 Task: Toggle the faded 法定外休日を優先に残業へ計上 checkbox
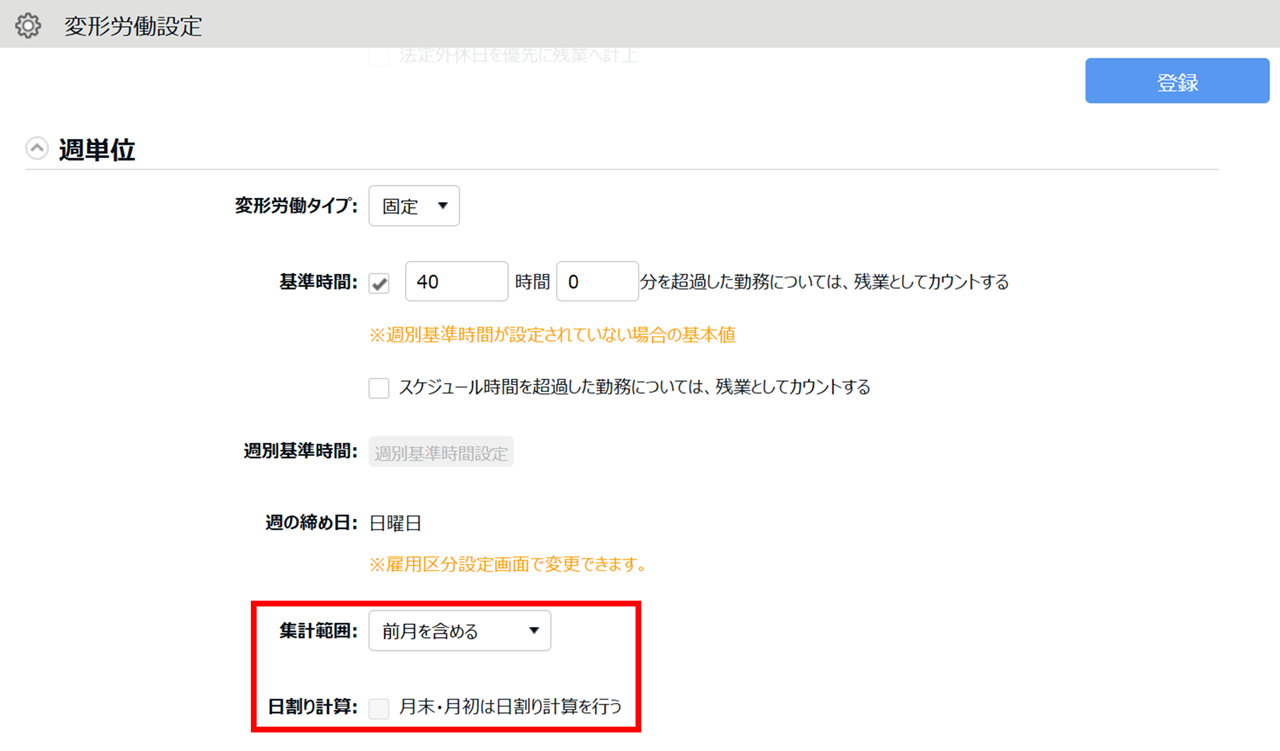[x=379, y=57]
